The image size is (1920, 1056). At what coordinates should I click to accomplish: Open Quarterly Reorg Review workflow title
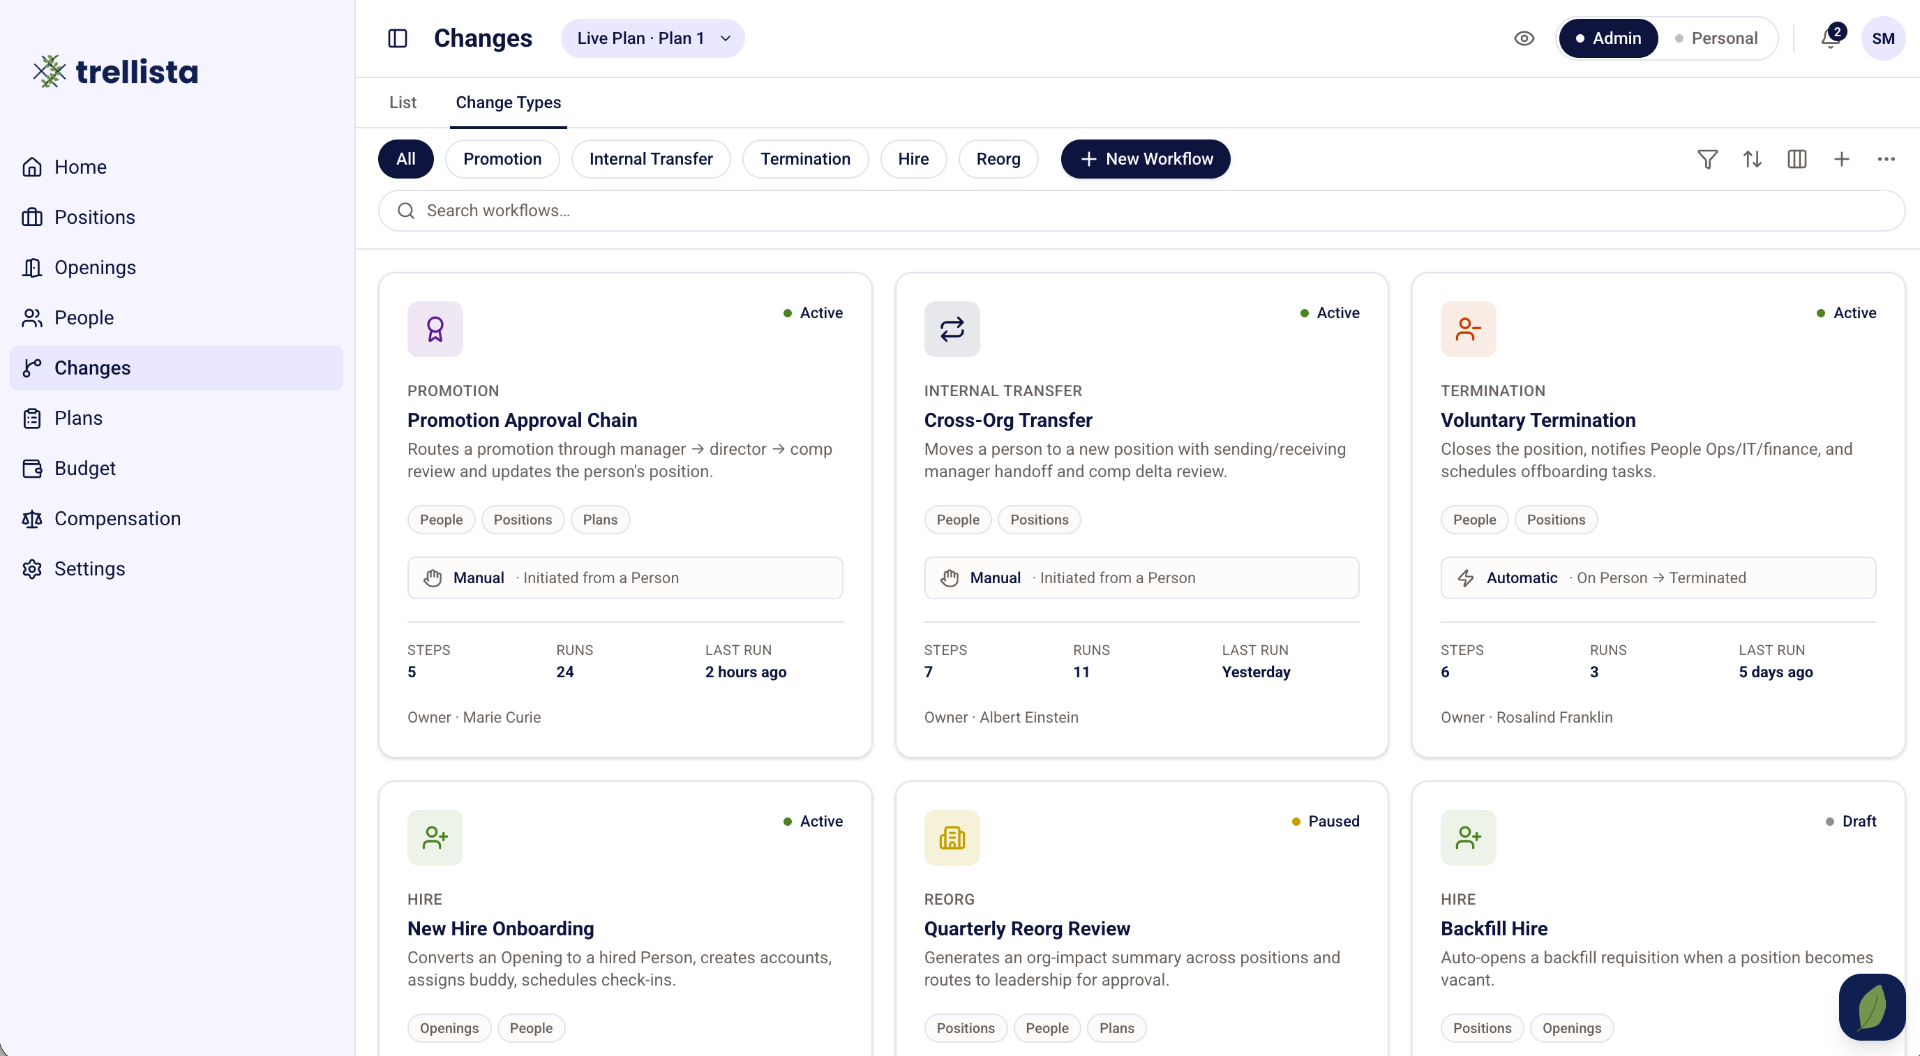[1027, 929]
